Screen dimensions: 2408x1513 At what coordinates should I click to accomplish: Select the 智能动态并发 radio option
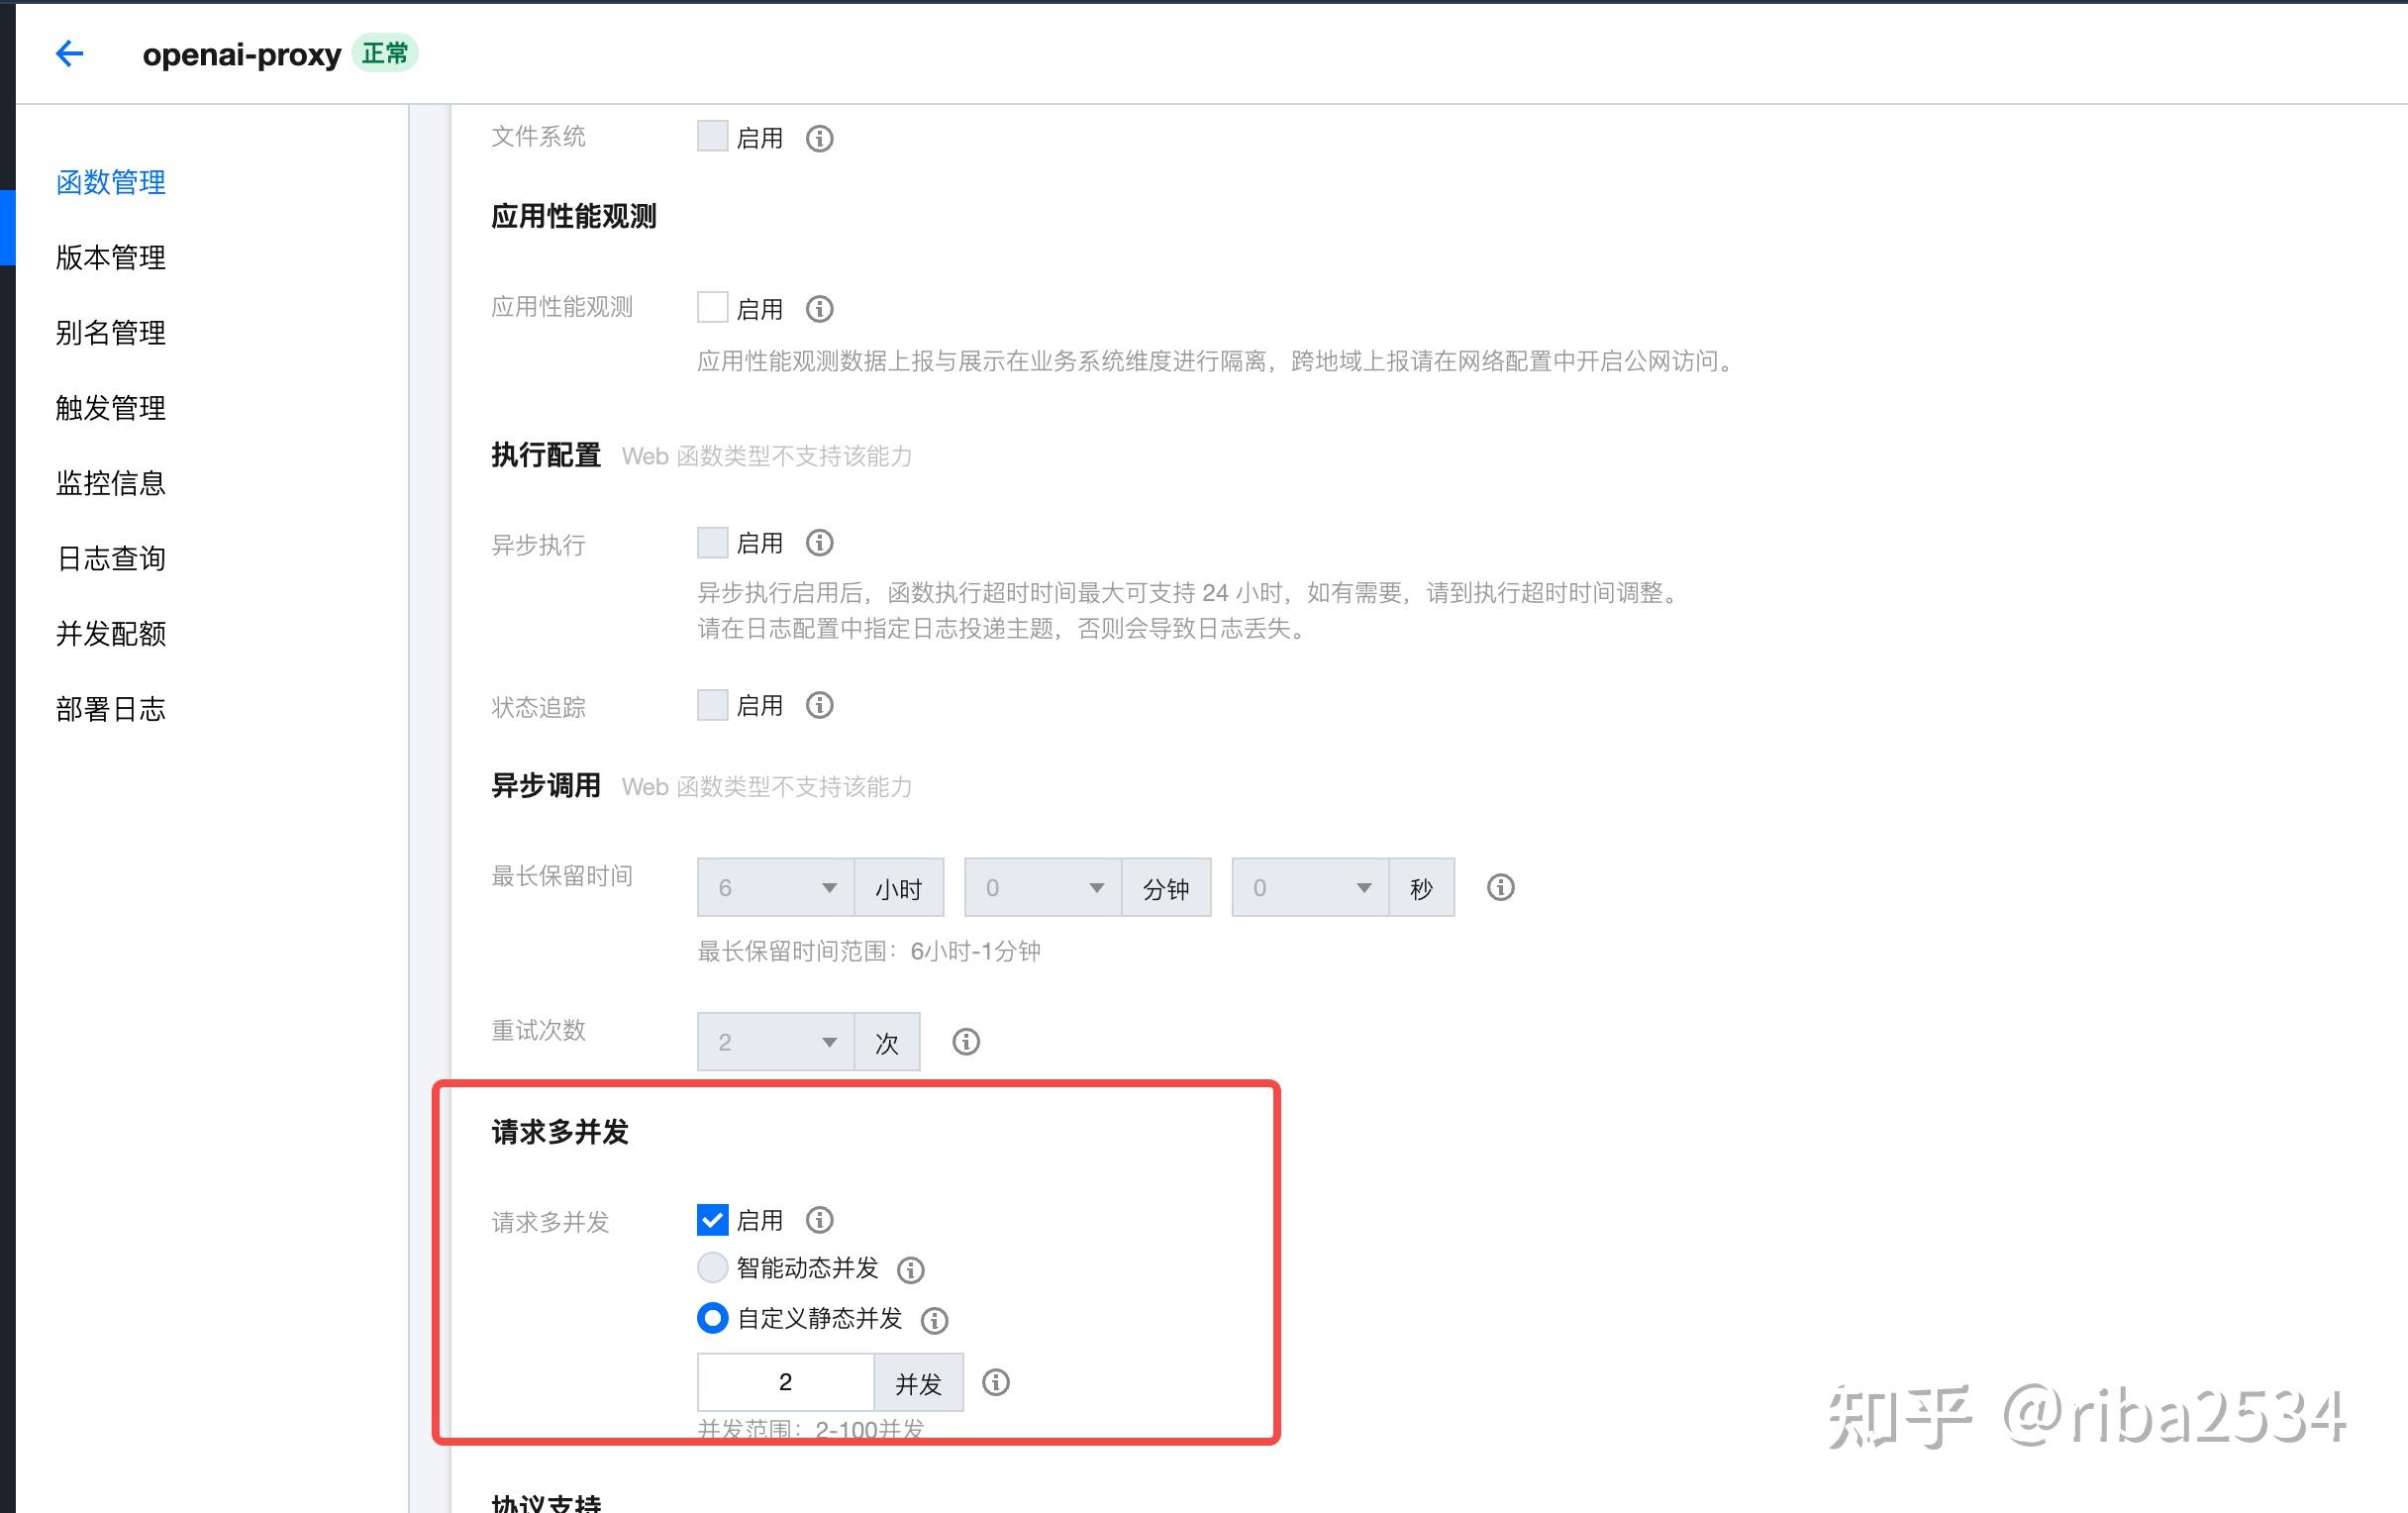712,1268
